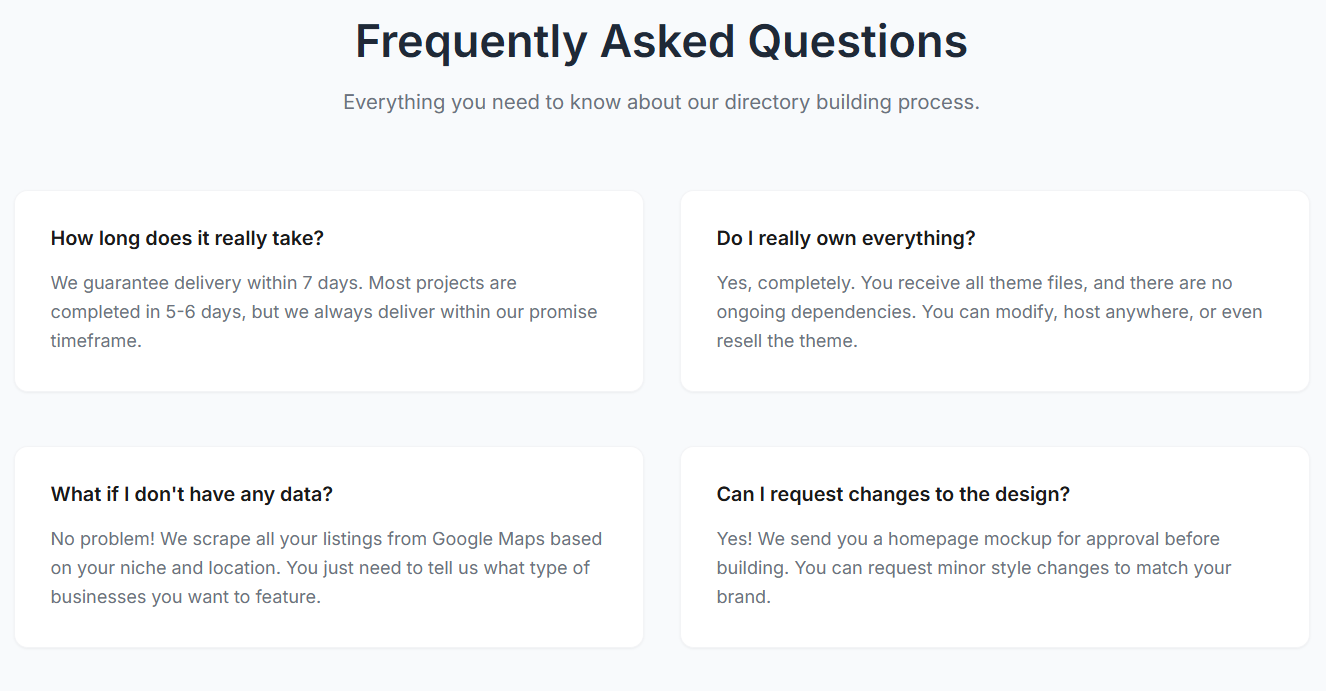Image resolution: width=1326 pixels, height=691 pixels.
Task: Click the word "brand." ending the design answer
Action: [x=743, y=597]
